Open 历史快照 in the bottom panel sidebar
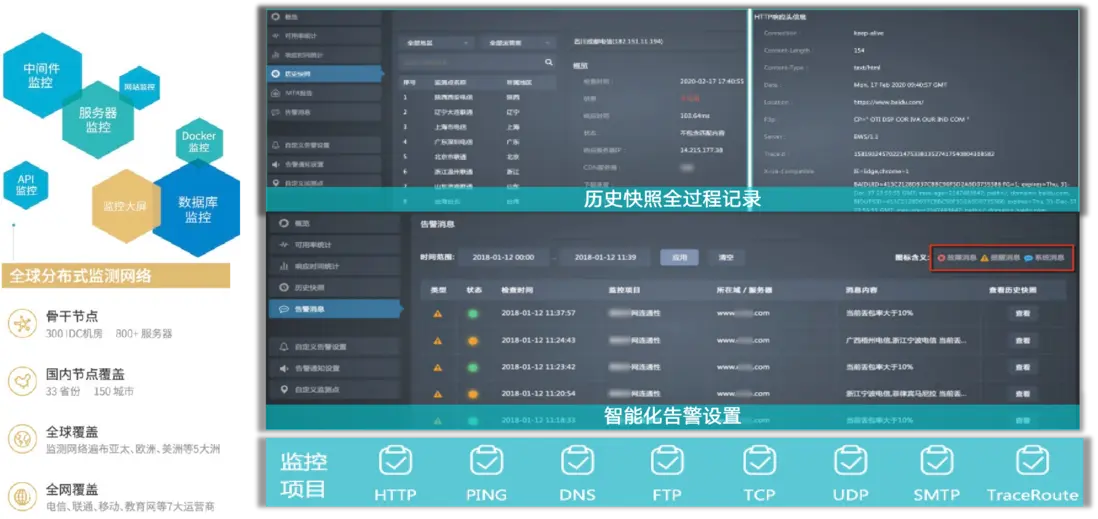 [334, 287]
